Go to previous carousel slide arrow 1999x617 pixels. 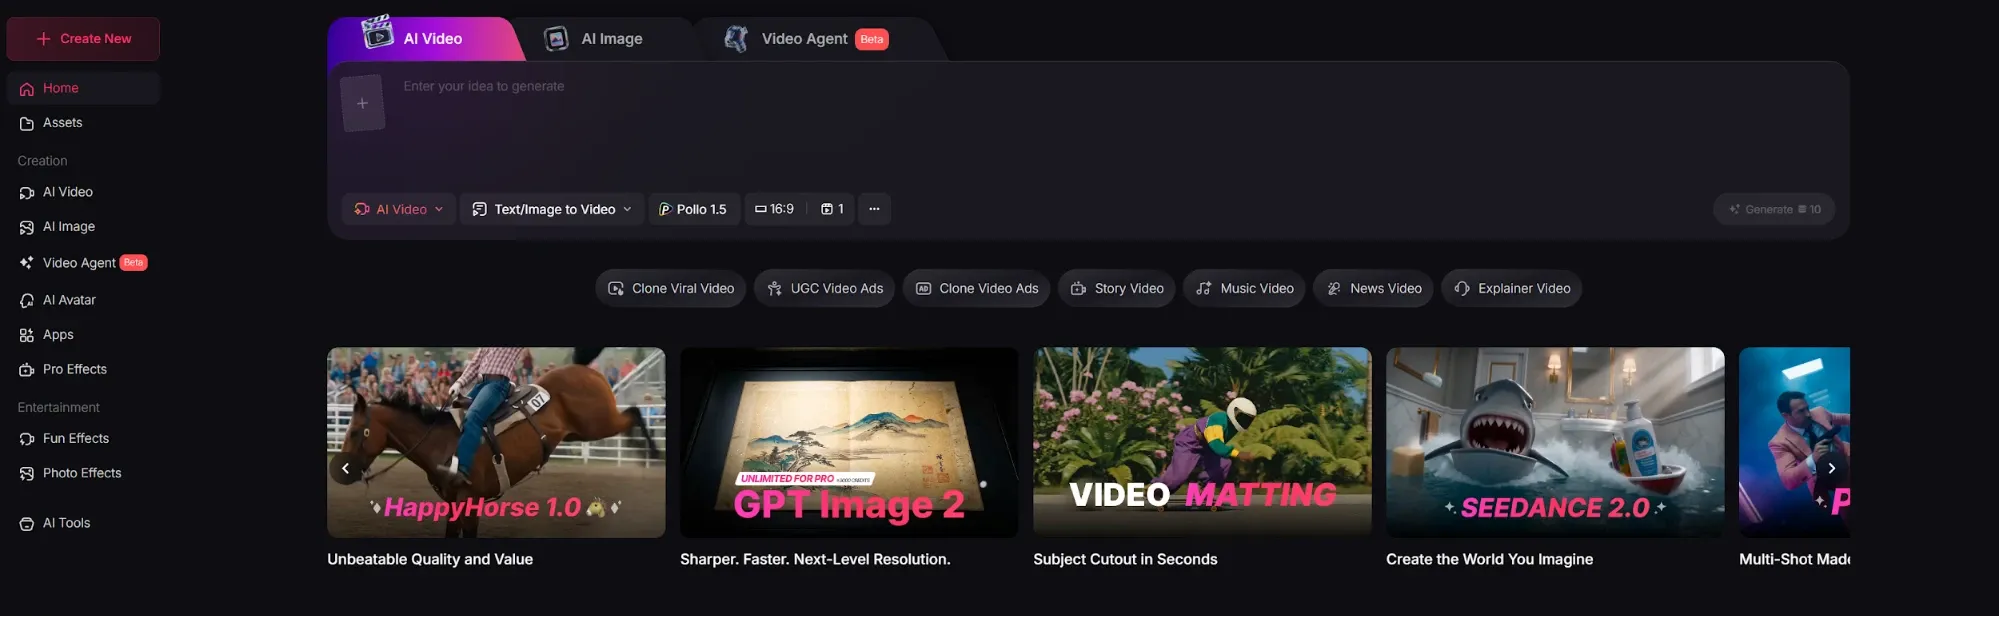pos(345,468)
